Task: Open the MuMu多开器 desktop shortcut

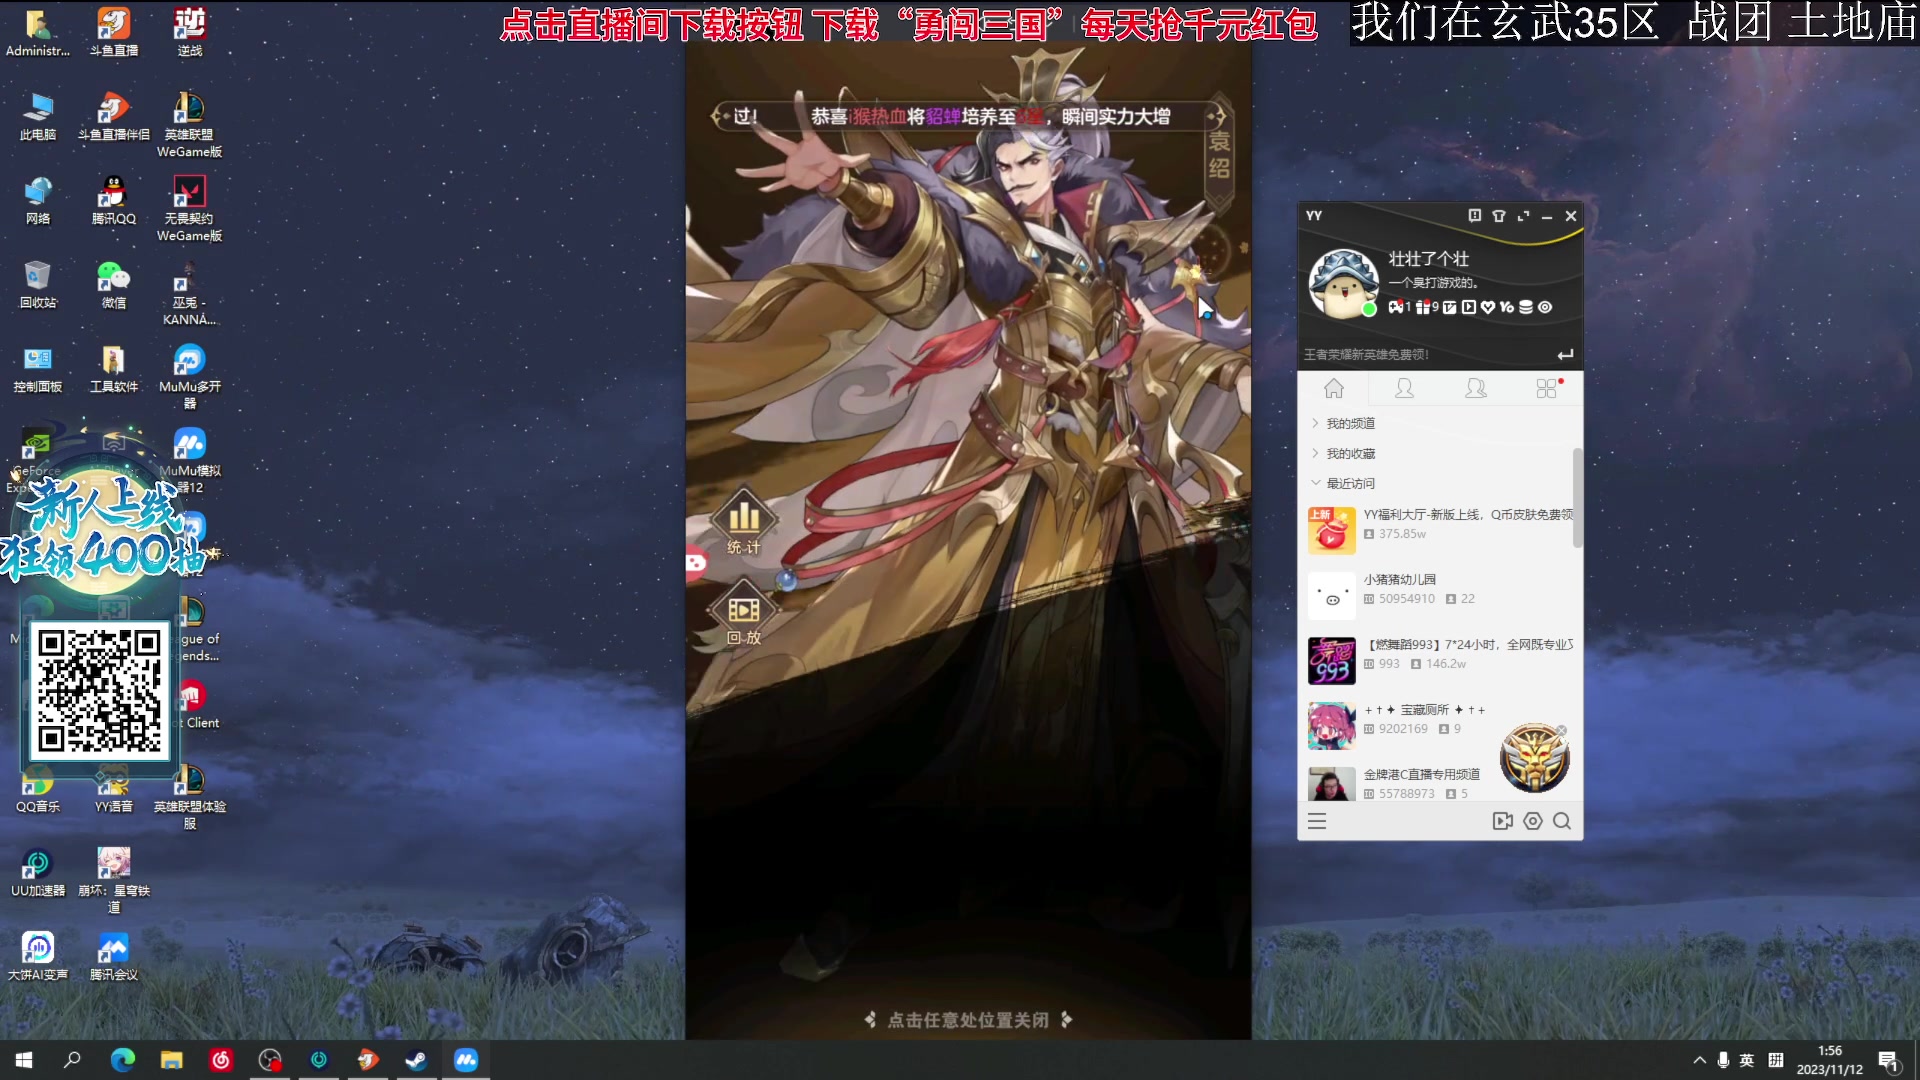Action: coord(190,376)
